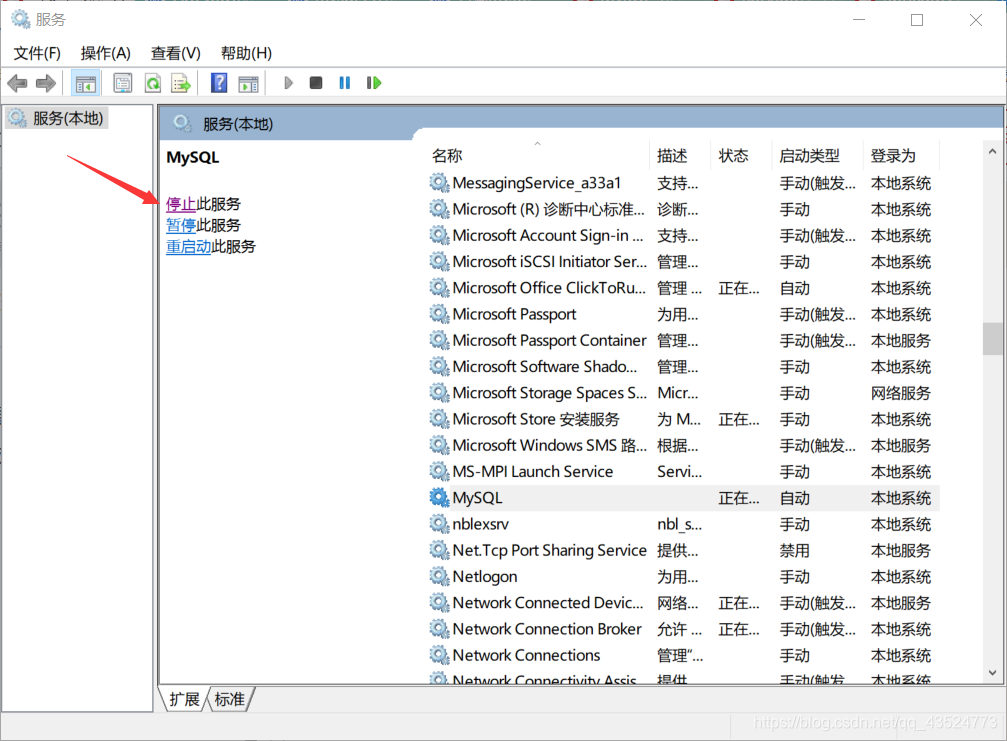Select Network Connection Broker row
Screen dimensions: 1007x741
coord(683,629)
